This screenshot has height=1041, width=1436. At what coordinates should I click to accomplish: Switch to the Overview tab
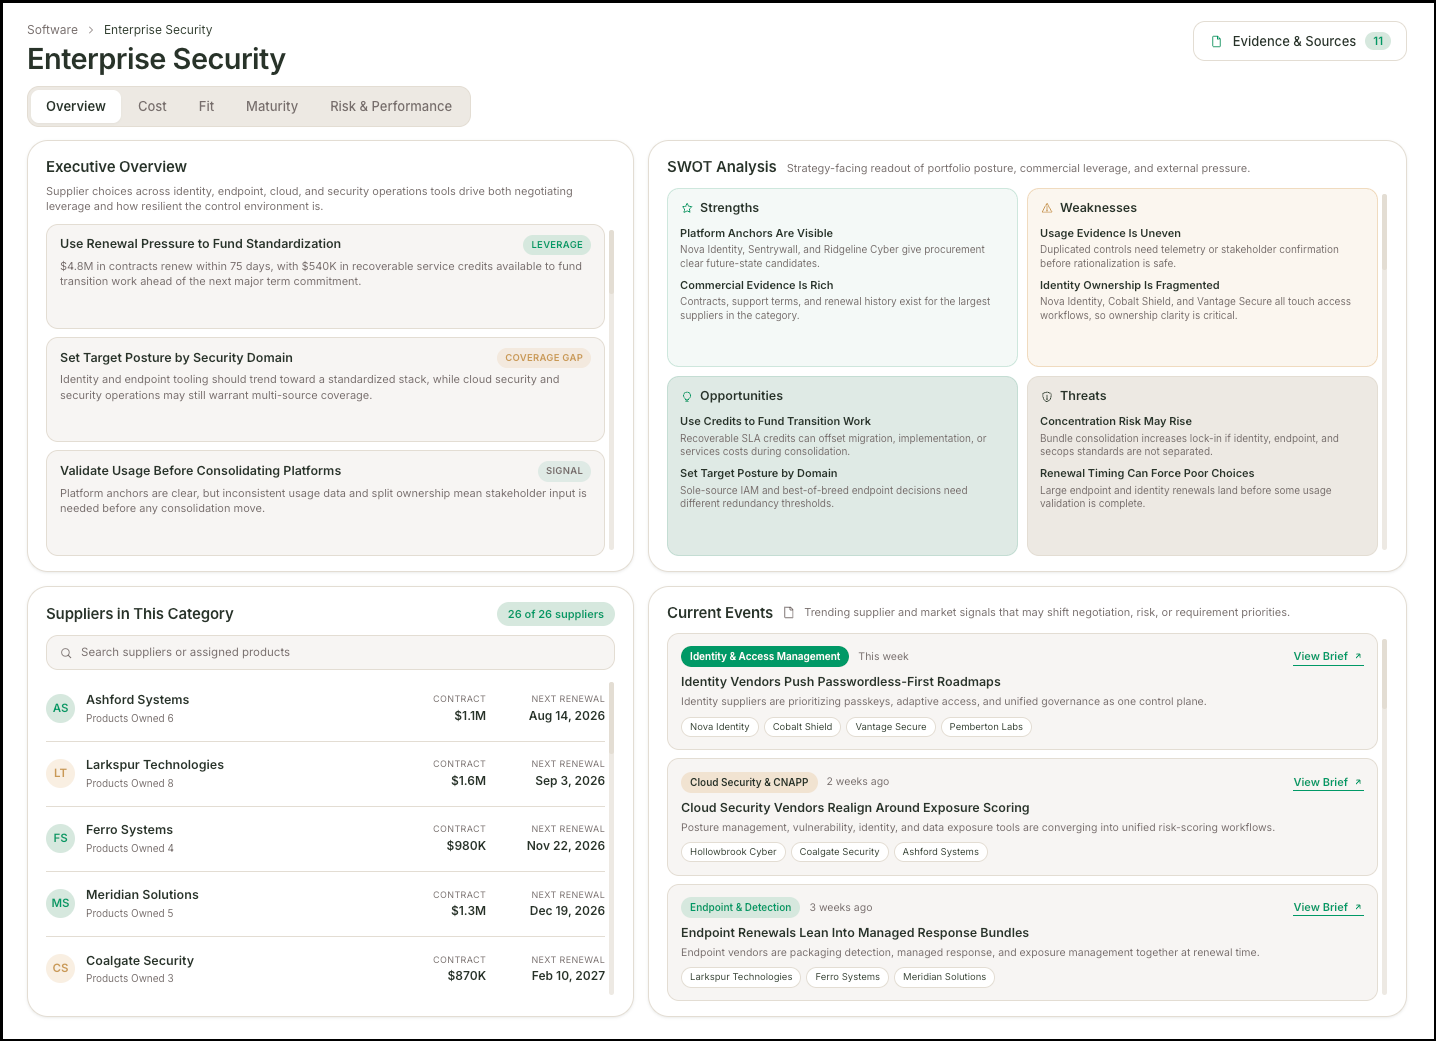click(x=76, y=106)
